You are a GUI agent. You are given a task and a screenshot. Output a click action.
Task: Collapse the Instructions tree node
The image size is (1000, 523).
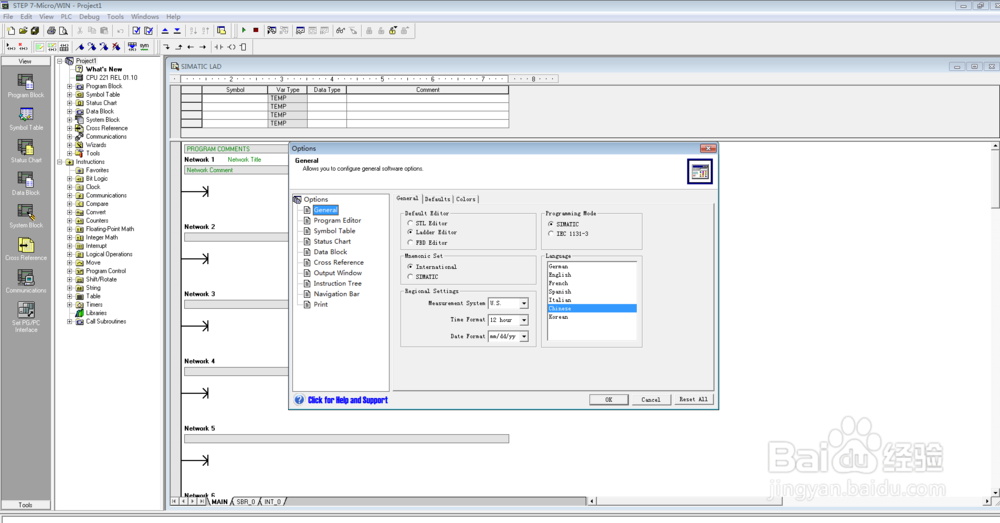(60, 162)
